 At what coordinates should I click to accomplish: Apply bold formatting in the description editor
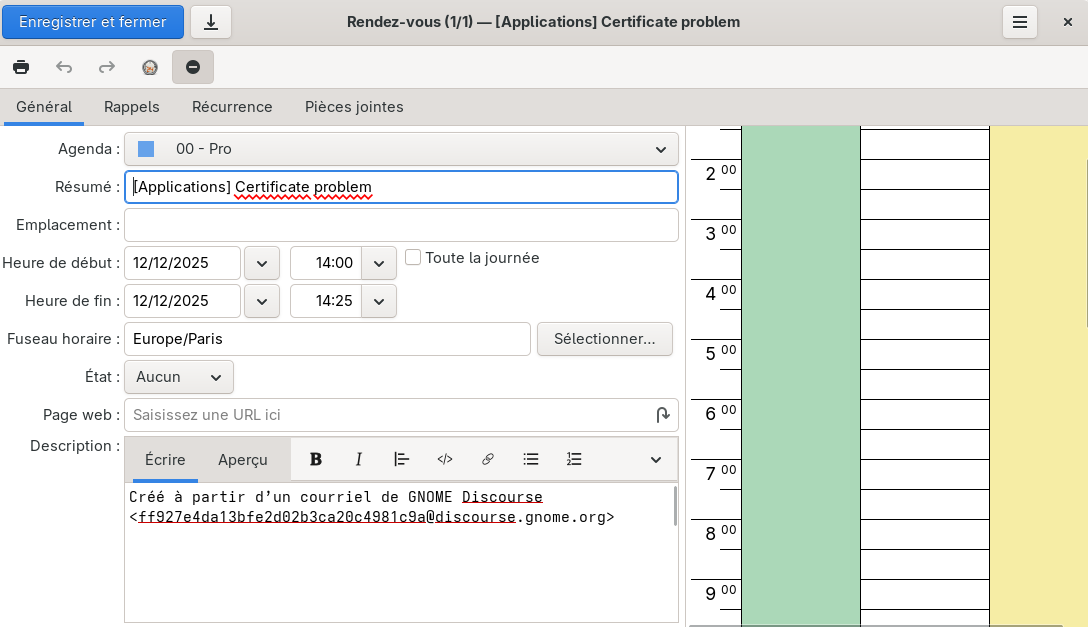point(316,459)
